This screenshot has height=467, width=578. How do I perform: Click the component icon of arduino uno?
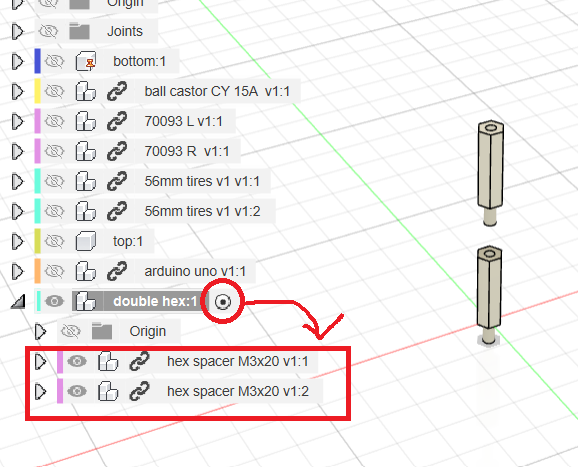point(86,272)
